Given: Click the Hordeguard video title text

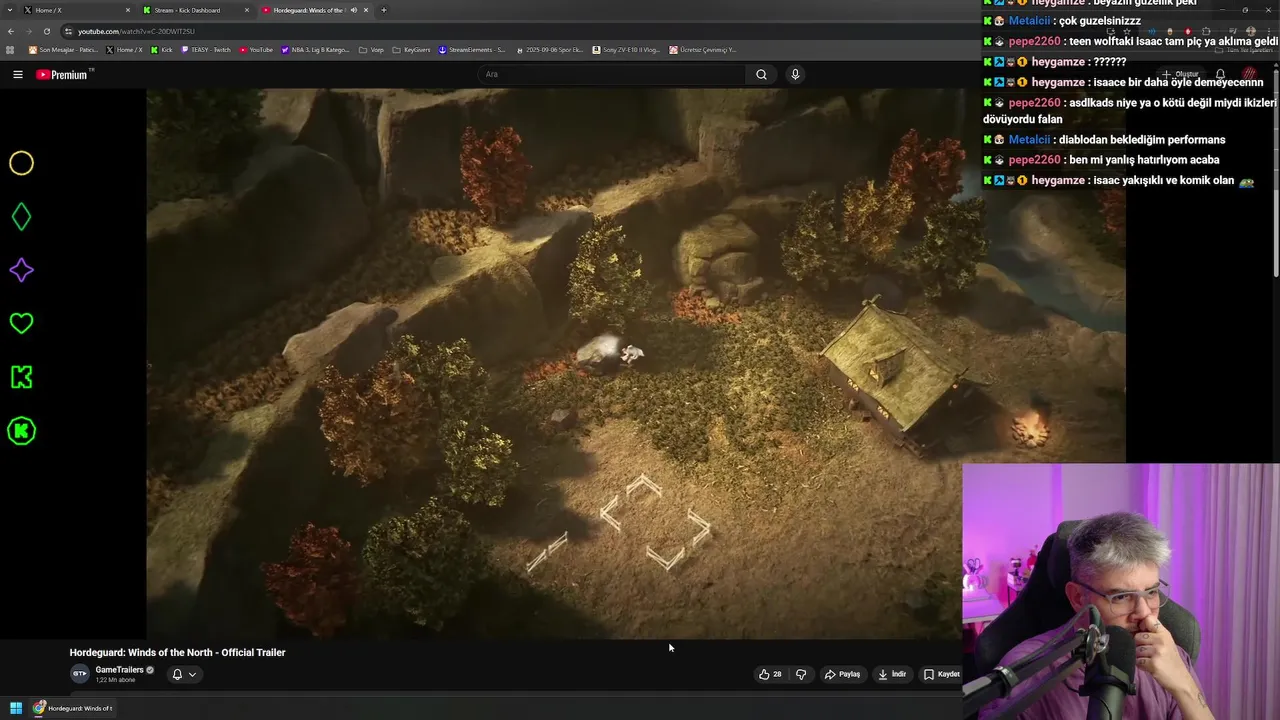Looking at the screenshot, I should point(177,652).
